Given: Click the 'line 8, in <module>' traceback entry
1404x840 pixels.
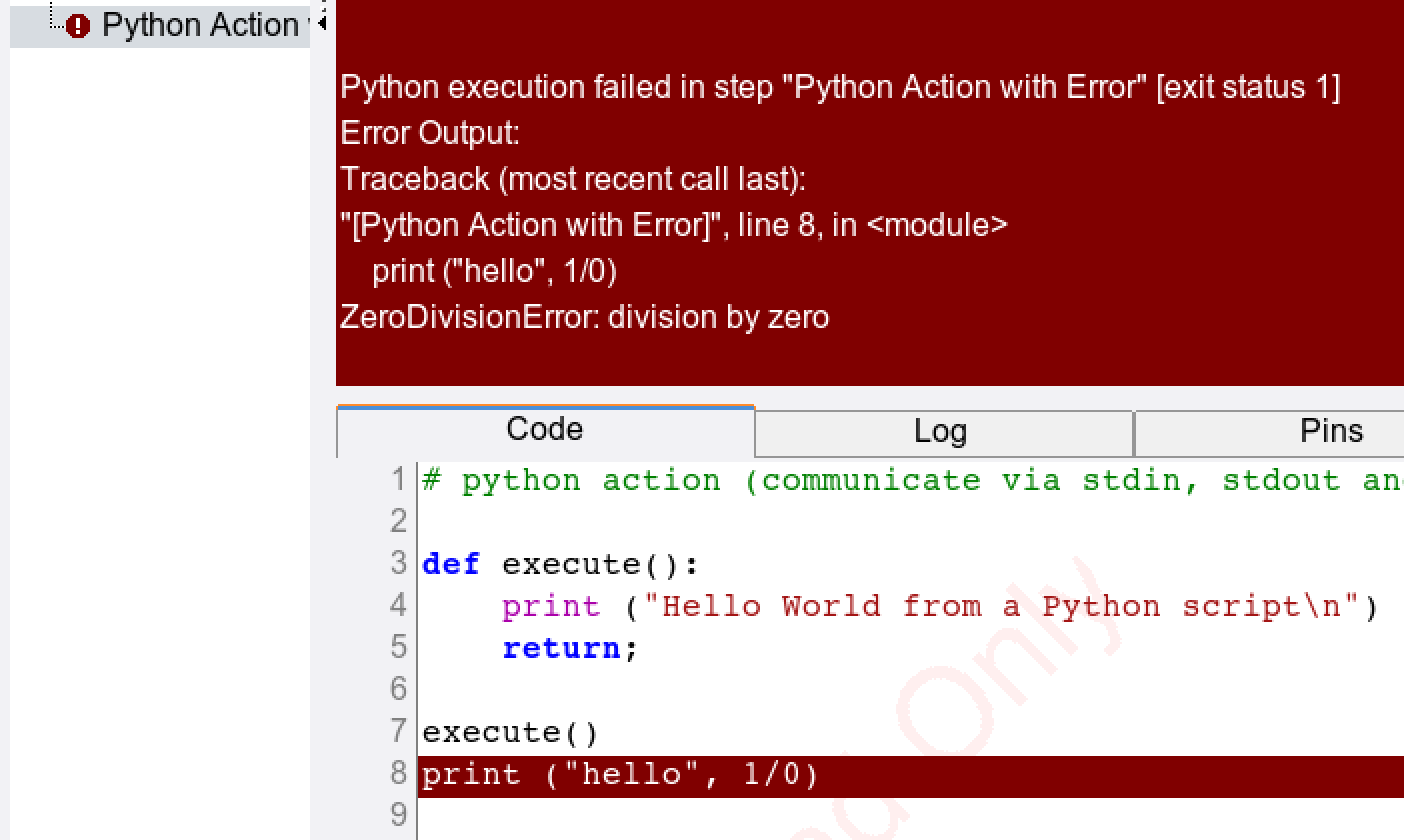Looking at the screenshot, I should tap(872, 225).
